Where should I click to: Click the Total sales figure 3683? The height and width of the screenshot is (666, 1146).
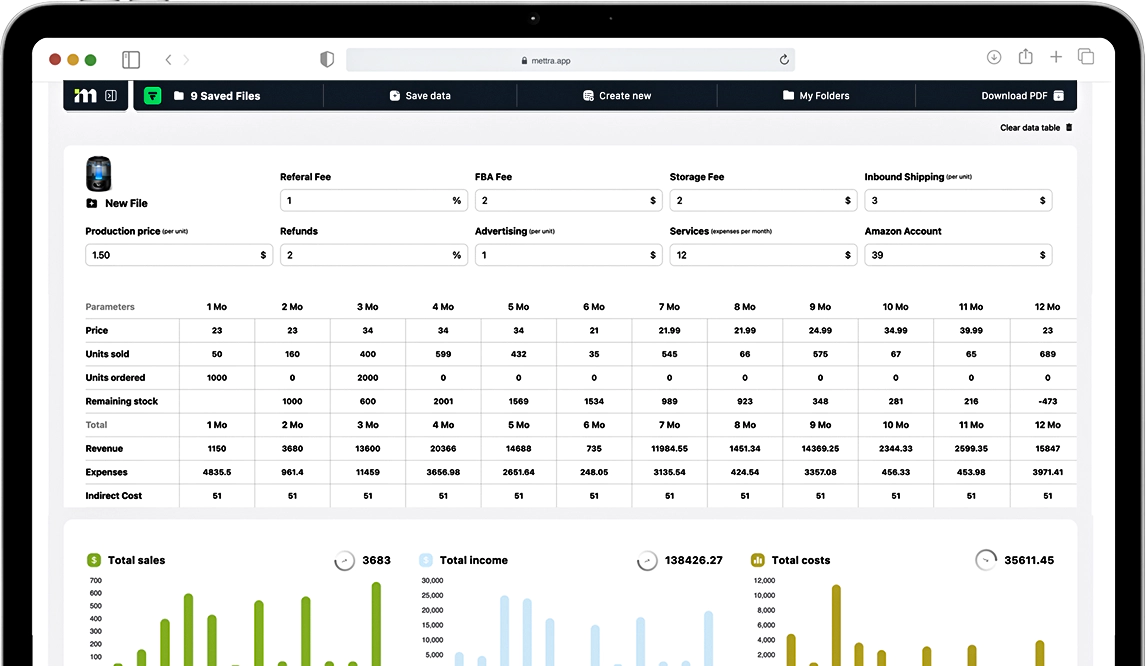pyautogui.click(x=376, y=560)
